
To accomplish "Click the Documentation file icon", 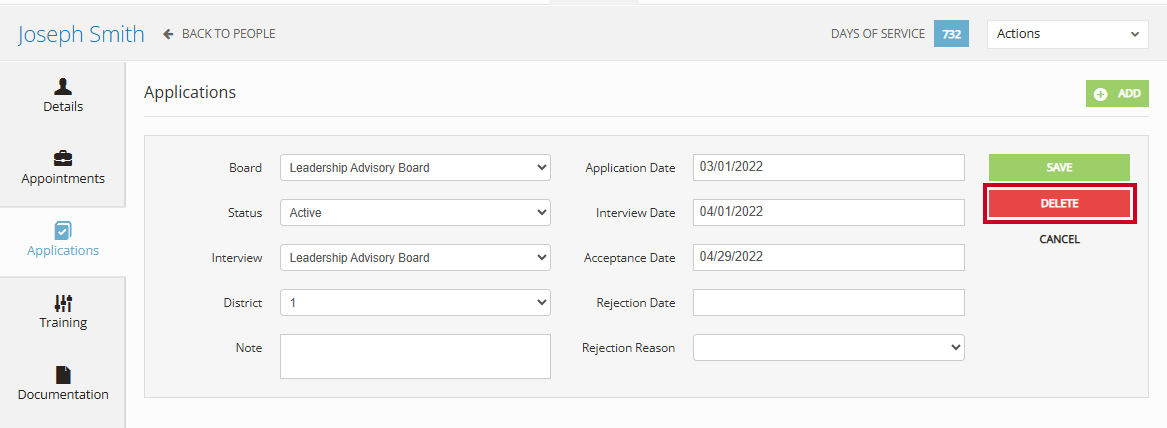I will (x=63, y=374).
